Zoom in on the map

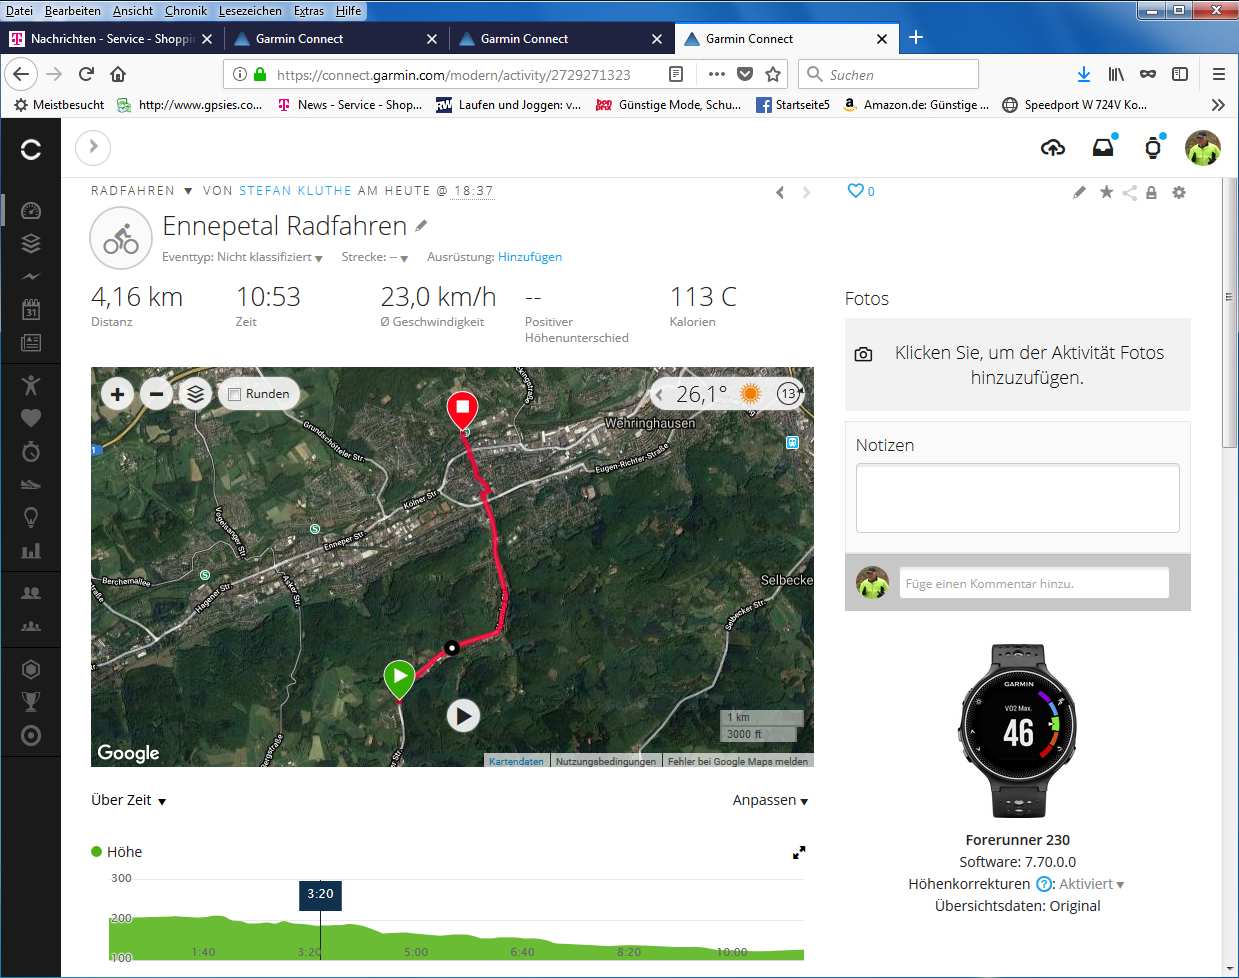pyautogui.click(x=118, y=394)
